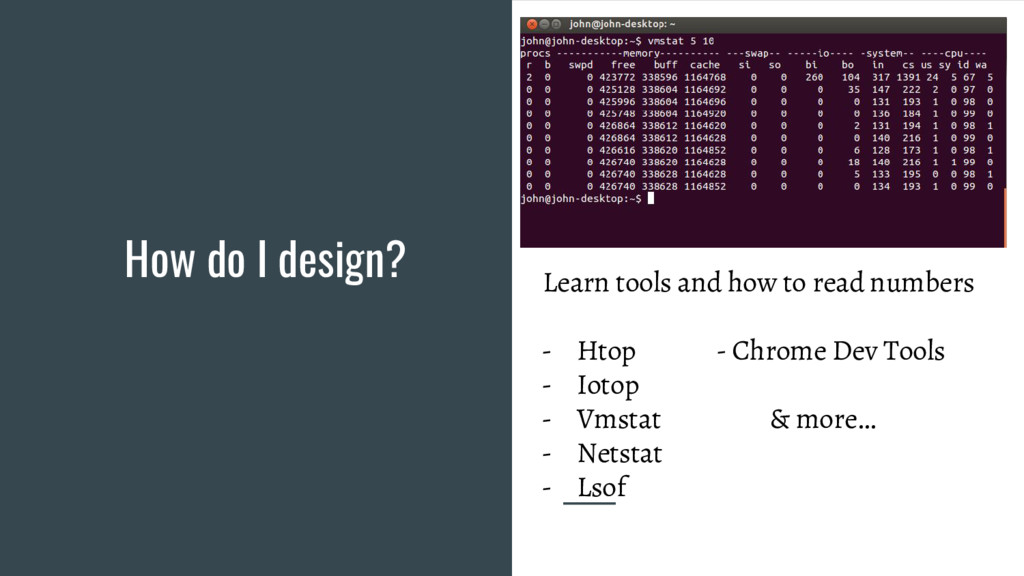Select the 'swap' column group header
Viewport: 1024px width, 576px height.
(756, 54)
